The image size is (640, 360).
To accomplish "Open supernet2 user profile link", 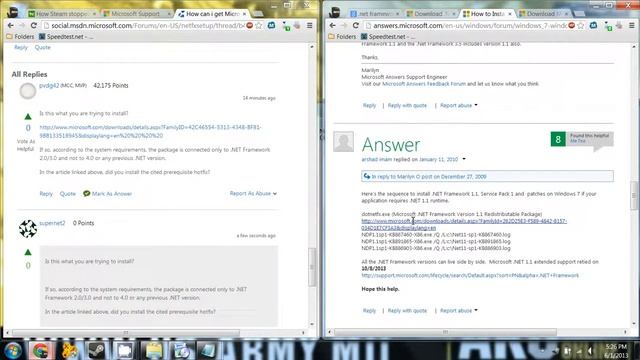I will pyautogui.click(x=52, y=223).
